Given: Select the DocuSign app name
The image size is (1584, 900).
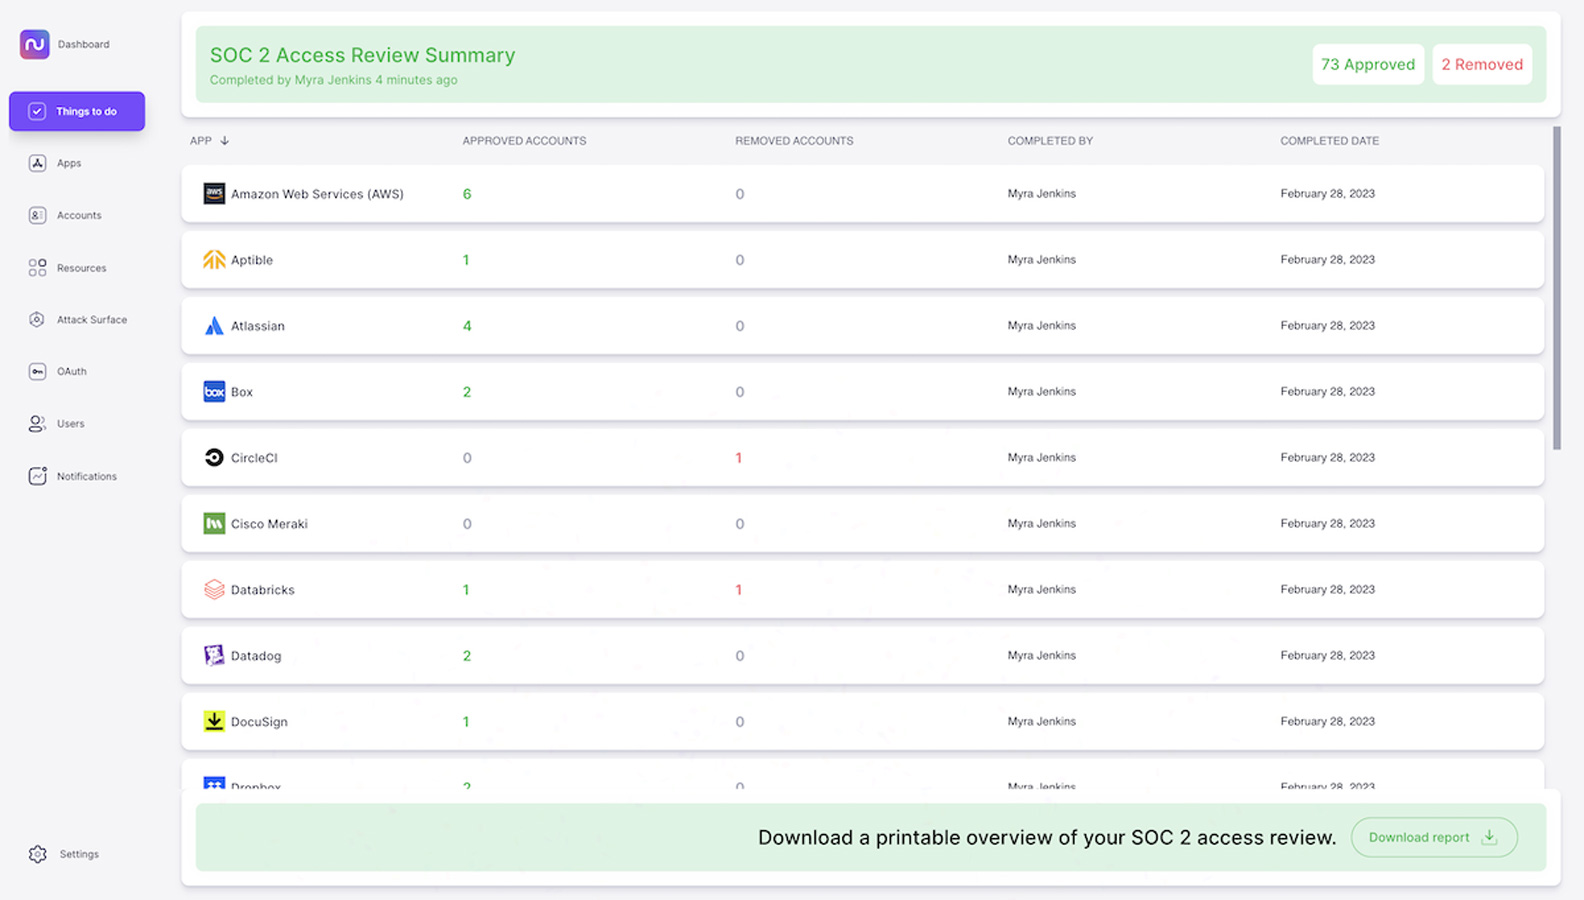Looking at the screenshot, I should 259,722.
